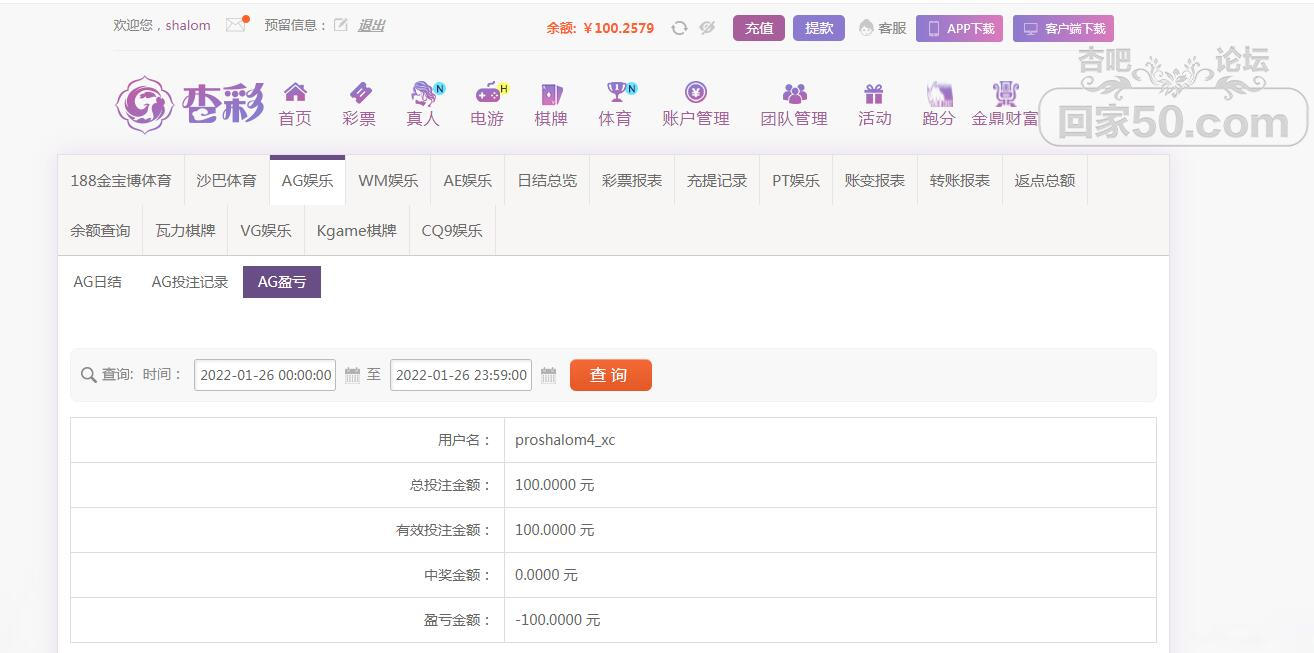Image resolution: width=1314 pixels, height=653 pixels.
Task: Switch to Kgame棋牌 tab
Action: coord(357,230)
